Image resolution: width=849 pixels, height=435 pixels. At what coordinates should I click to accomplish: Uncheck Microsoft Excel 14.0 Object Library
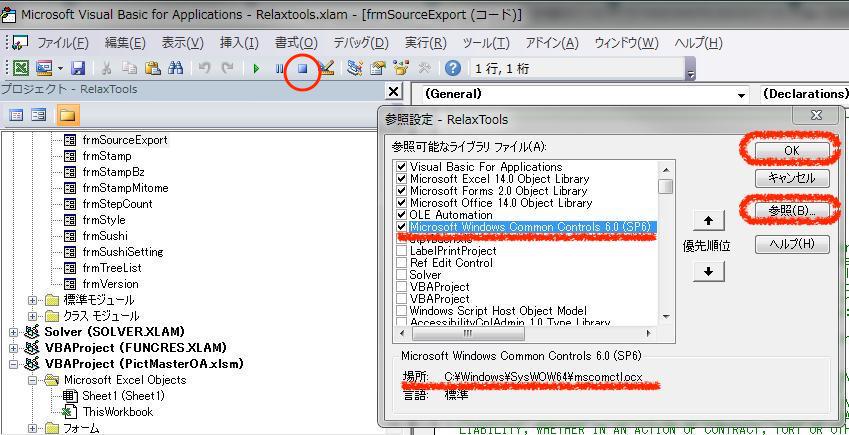[x=401, y=179]
